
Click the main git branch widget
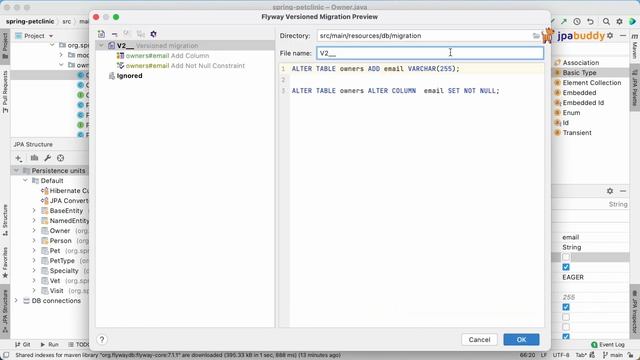pyautogui.click(x=613, y=355)
